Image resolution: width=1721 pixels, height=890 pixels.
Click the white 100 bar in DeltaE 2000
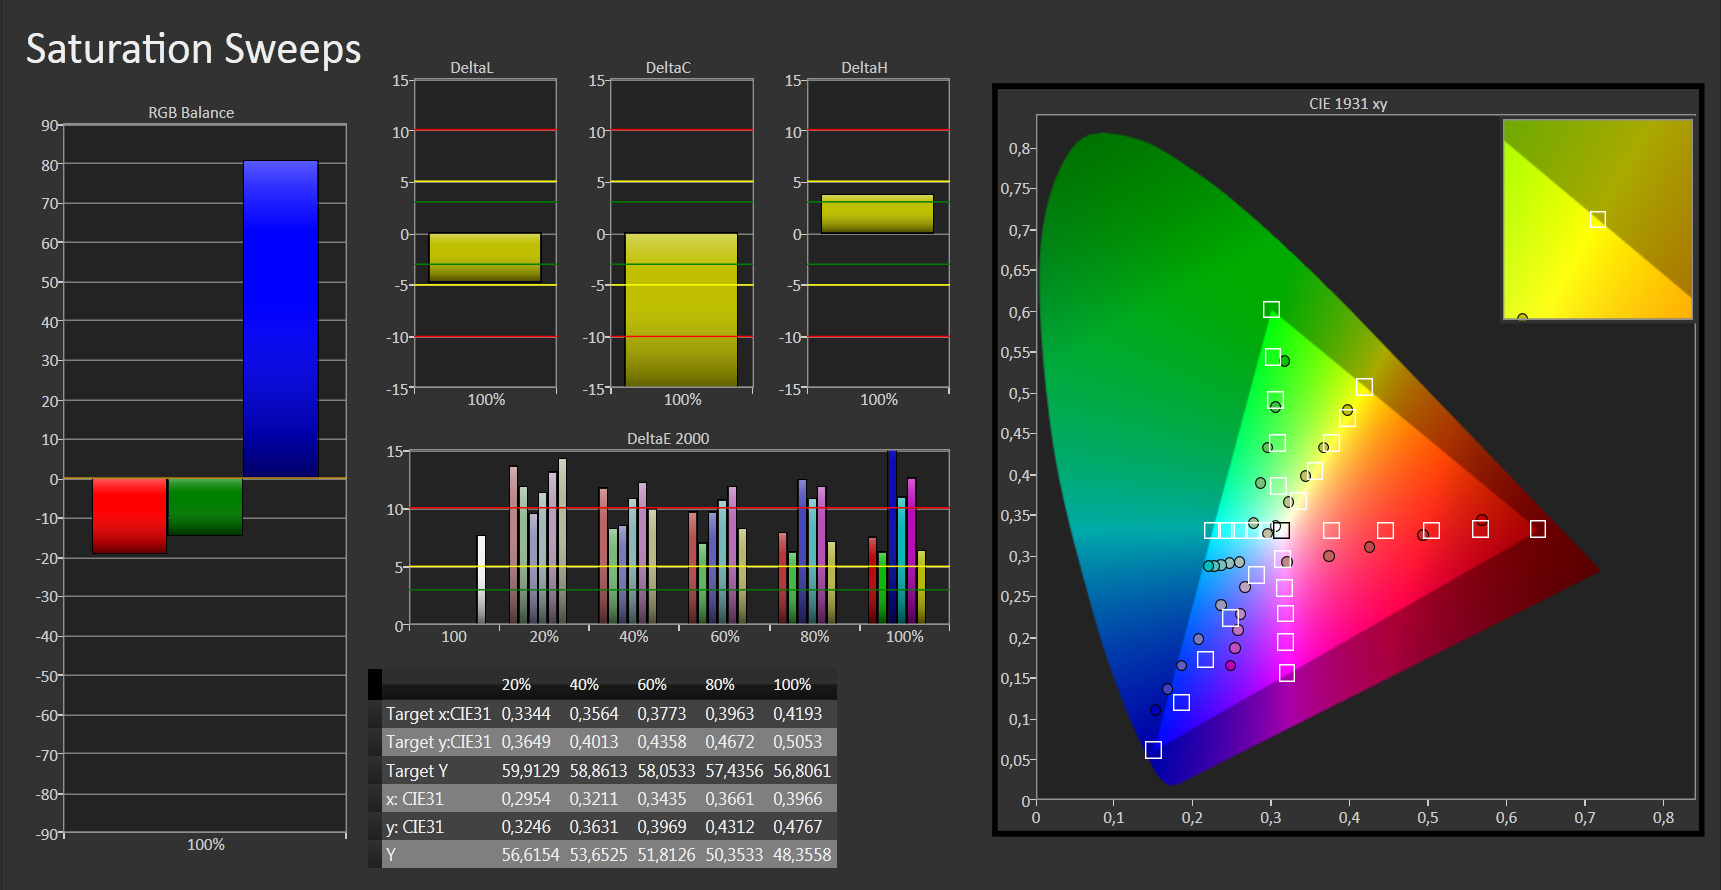(x=481, y=580)
